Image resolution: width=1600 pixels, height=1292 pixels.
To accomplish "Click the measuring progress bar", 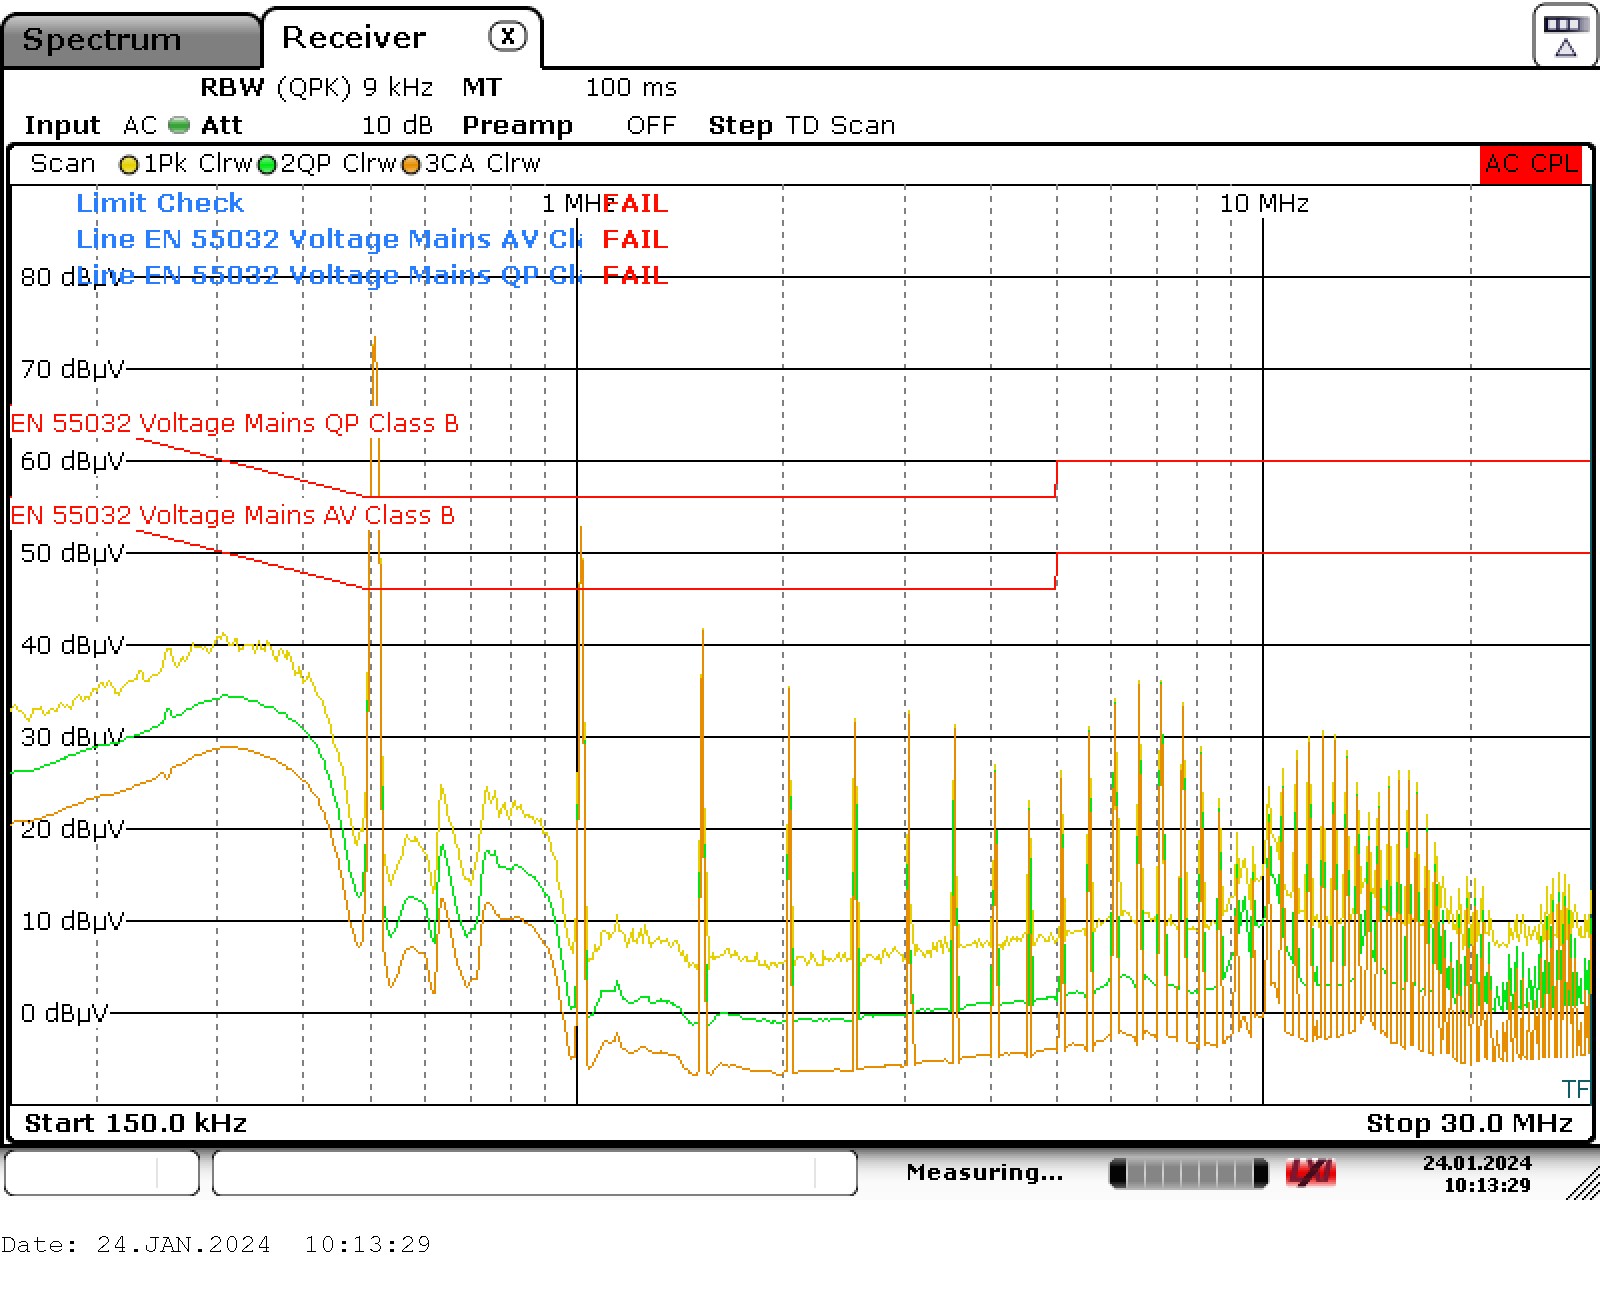I will tap(1188, 1173).
